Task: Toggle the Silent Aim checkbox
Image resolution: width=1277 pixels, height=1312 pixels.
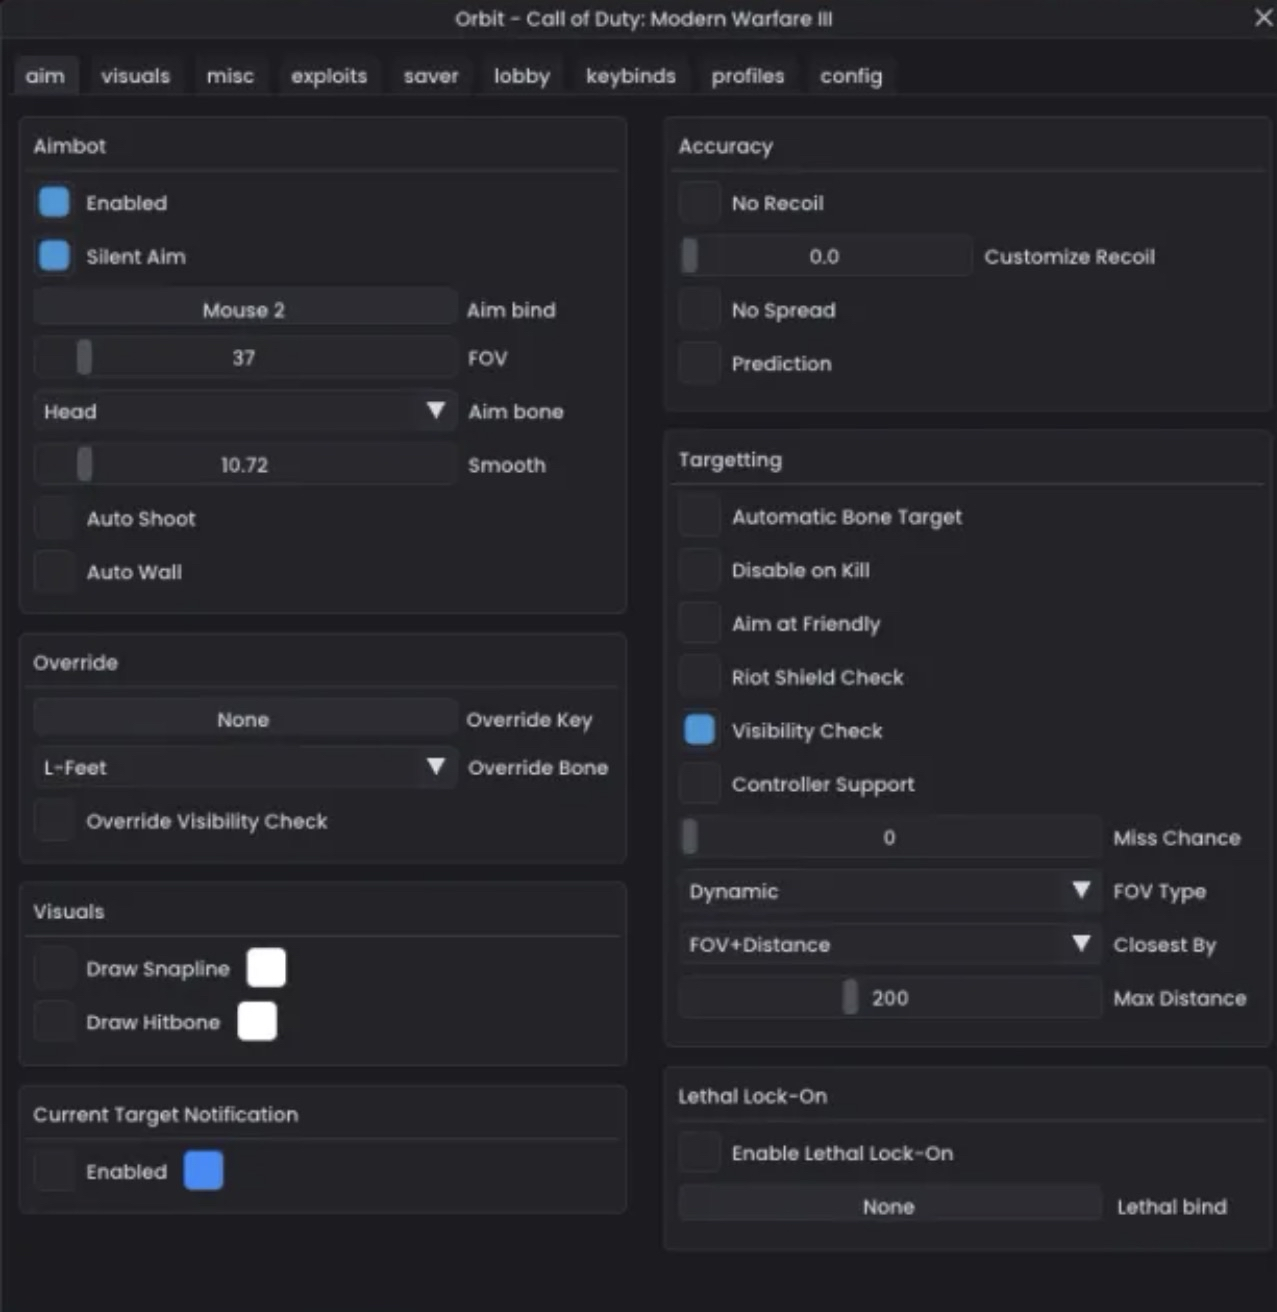Action: coord(54,256)
